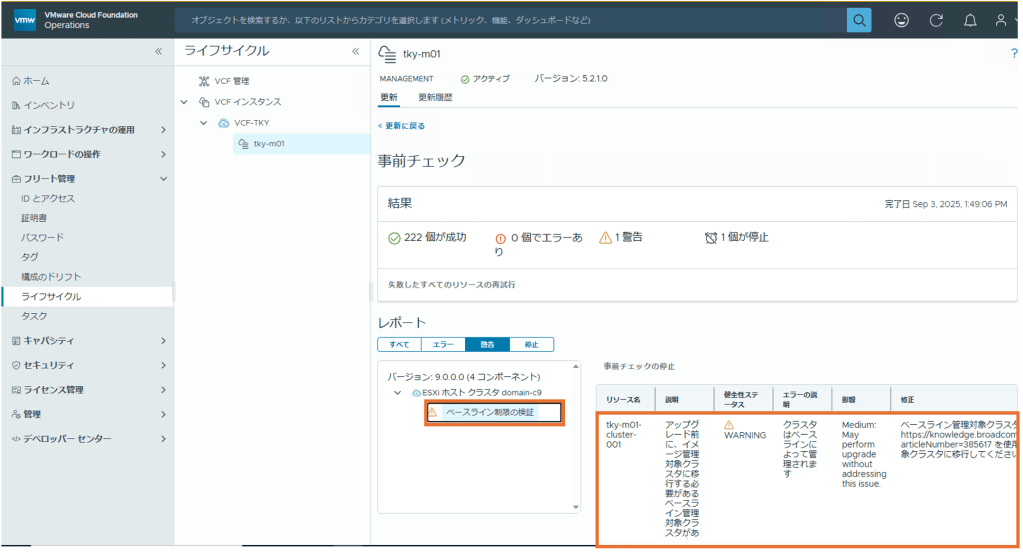This screenshot has width=1023, height=553.
Task: Collapse VCF-TKY tree node
Action: click(204, 123)
